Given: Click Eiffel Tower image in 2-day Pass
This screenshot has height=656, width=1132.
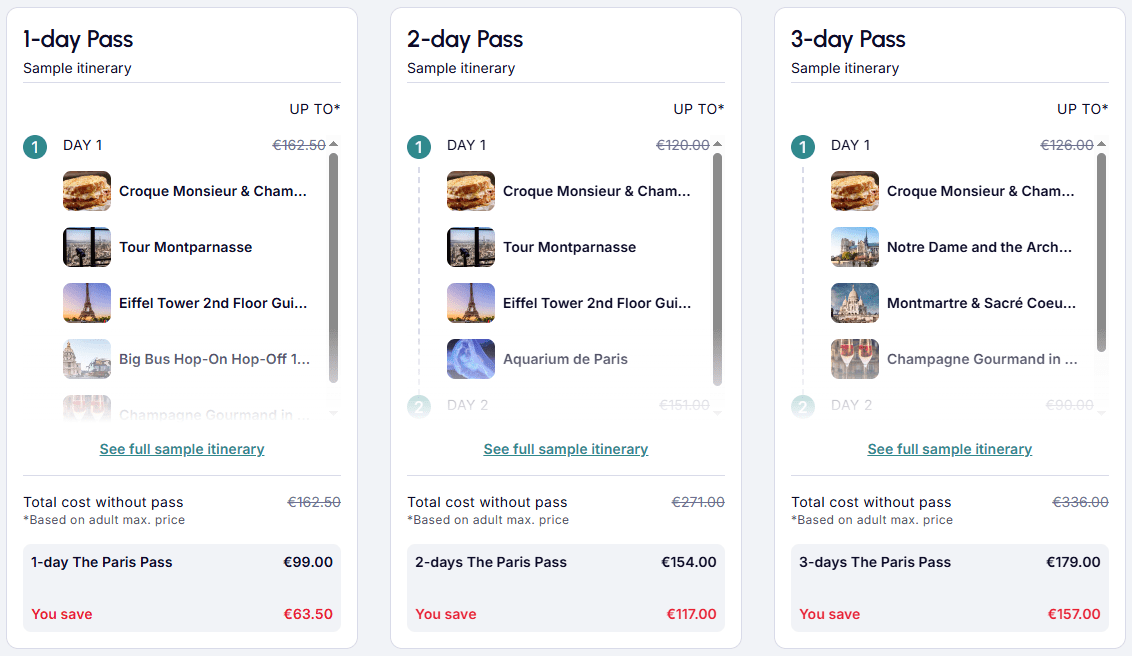Looking at the screenshot, I should (471, 303).
